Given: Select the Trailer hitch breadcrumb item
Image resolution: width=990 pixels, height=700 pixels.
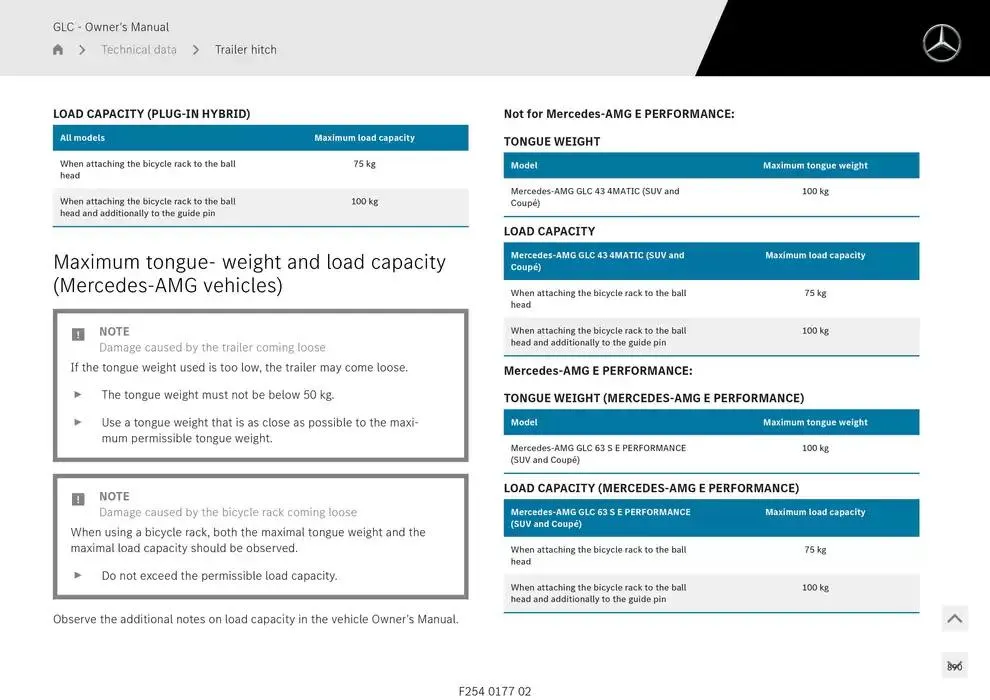Looking at the screenshot, I should [246, 50].
